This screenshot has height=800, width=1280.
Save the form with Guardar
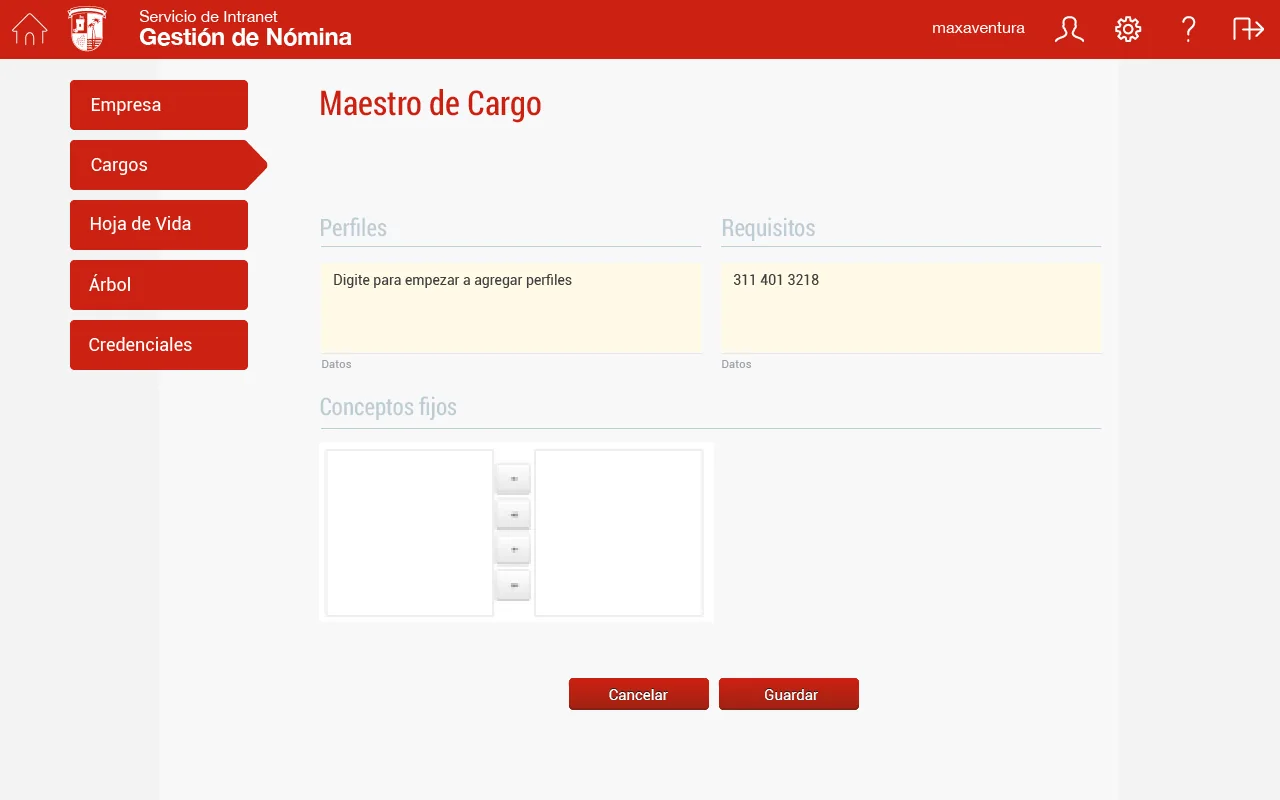click(789, 694)
